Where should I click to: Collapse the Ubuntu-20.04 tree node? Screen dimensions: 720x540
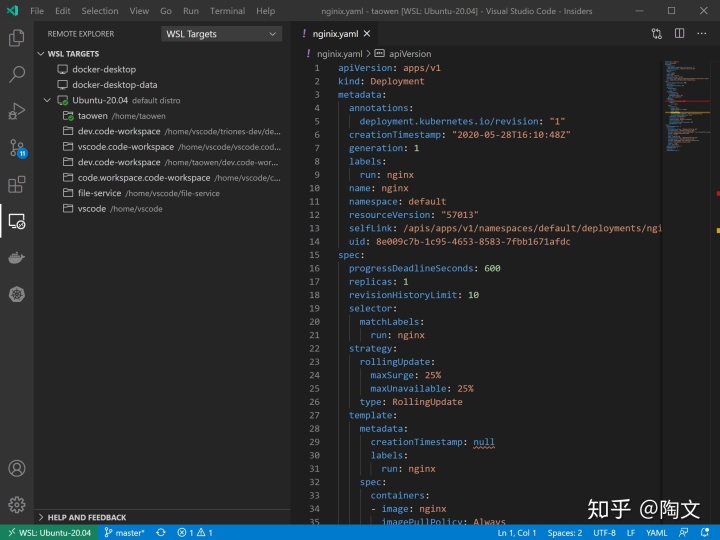coord(47,100)
